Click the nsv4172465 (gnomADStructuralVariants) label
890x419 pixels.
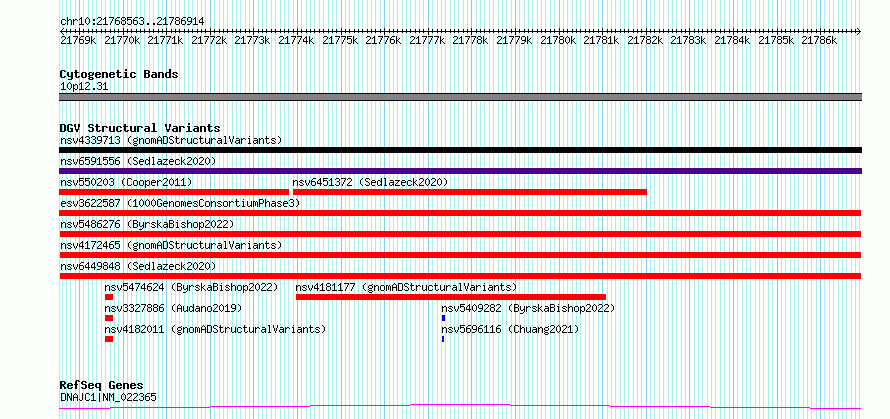pos(171,245)
